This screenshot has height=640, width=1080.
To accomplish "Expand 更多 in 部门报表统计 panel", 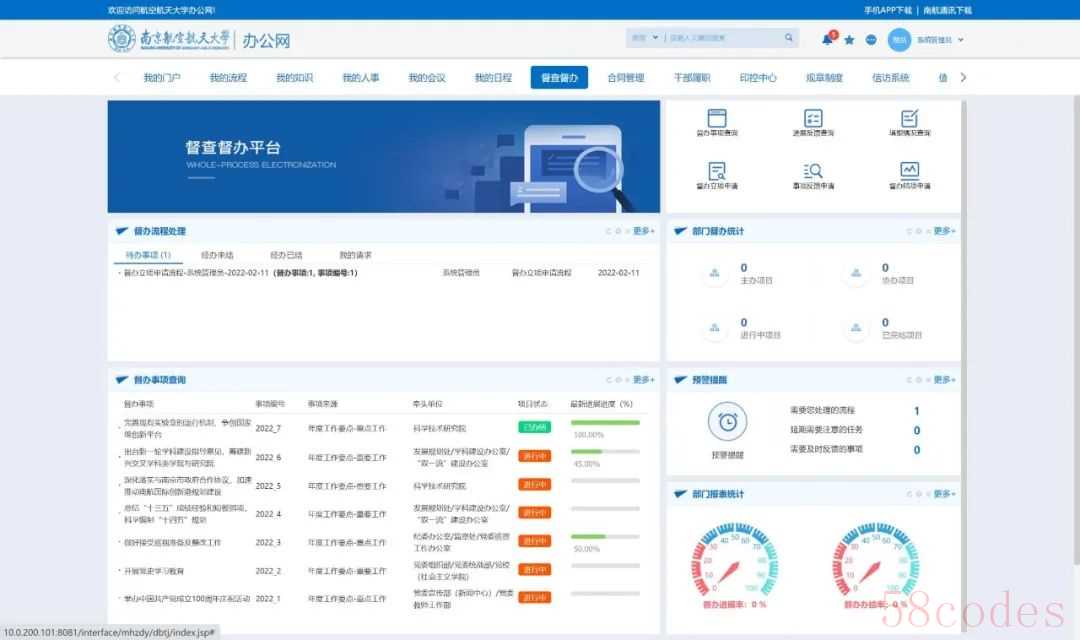I will pos(944,494).
